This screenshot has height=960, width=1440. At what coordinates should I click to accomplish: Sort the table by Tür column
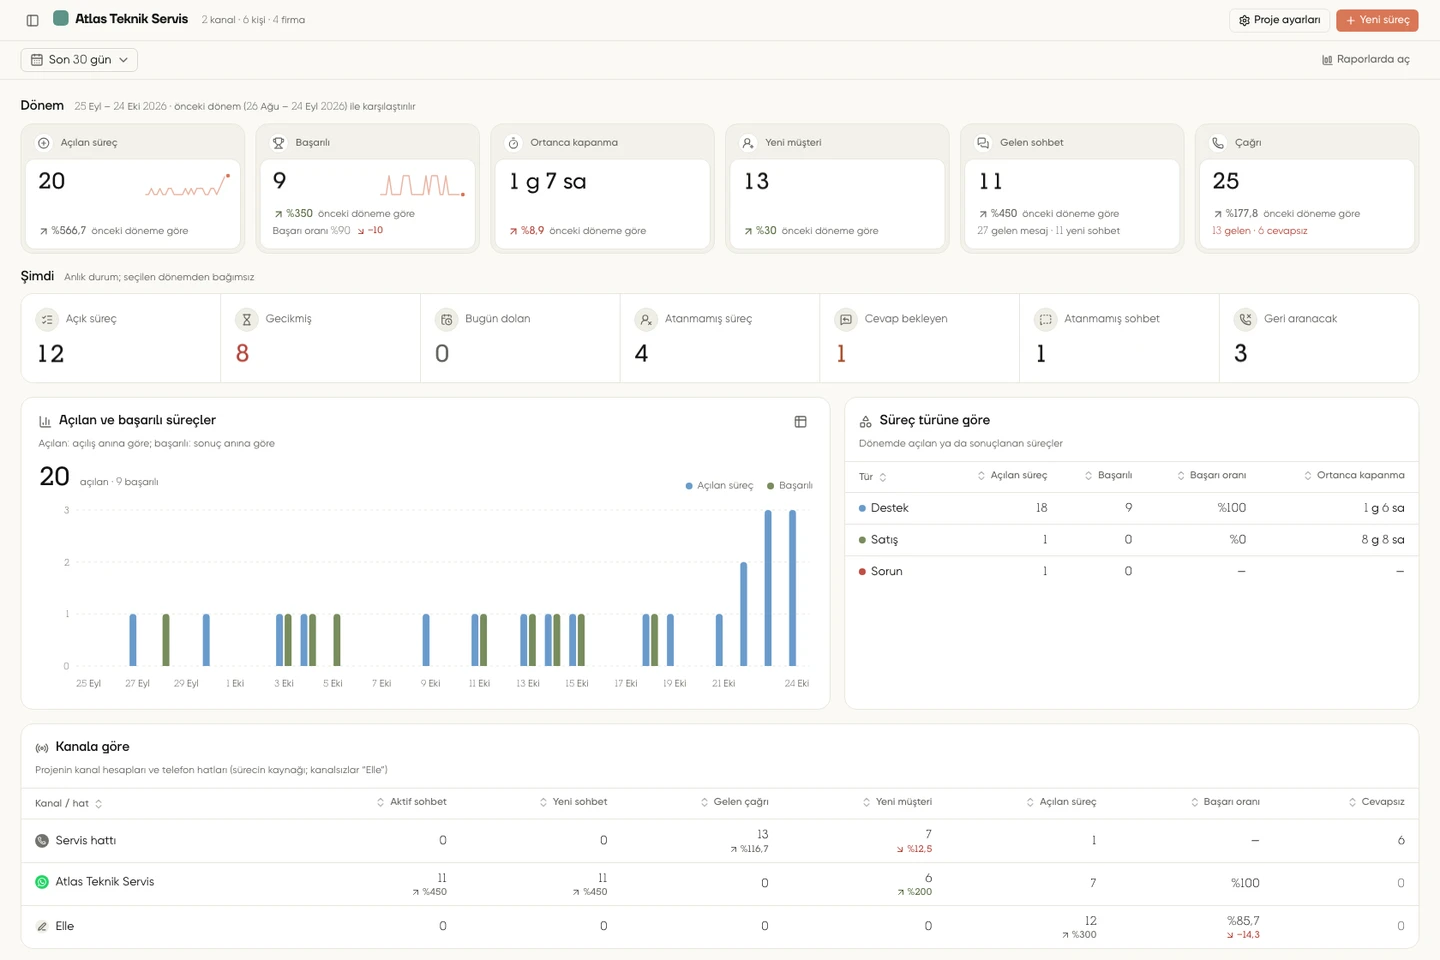pos(872,477)
